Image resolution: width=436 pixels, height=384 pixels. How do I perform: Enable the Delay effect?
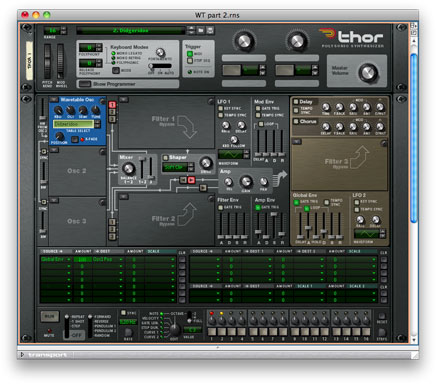point(296,102)
